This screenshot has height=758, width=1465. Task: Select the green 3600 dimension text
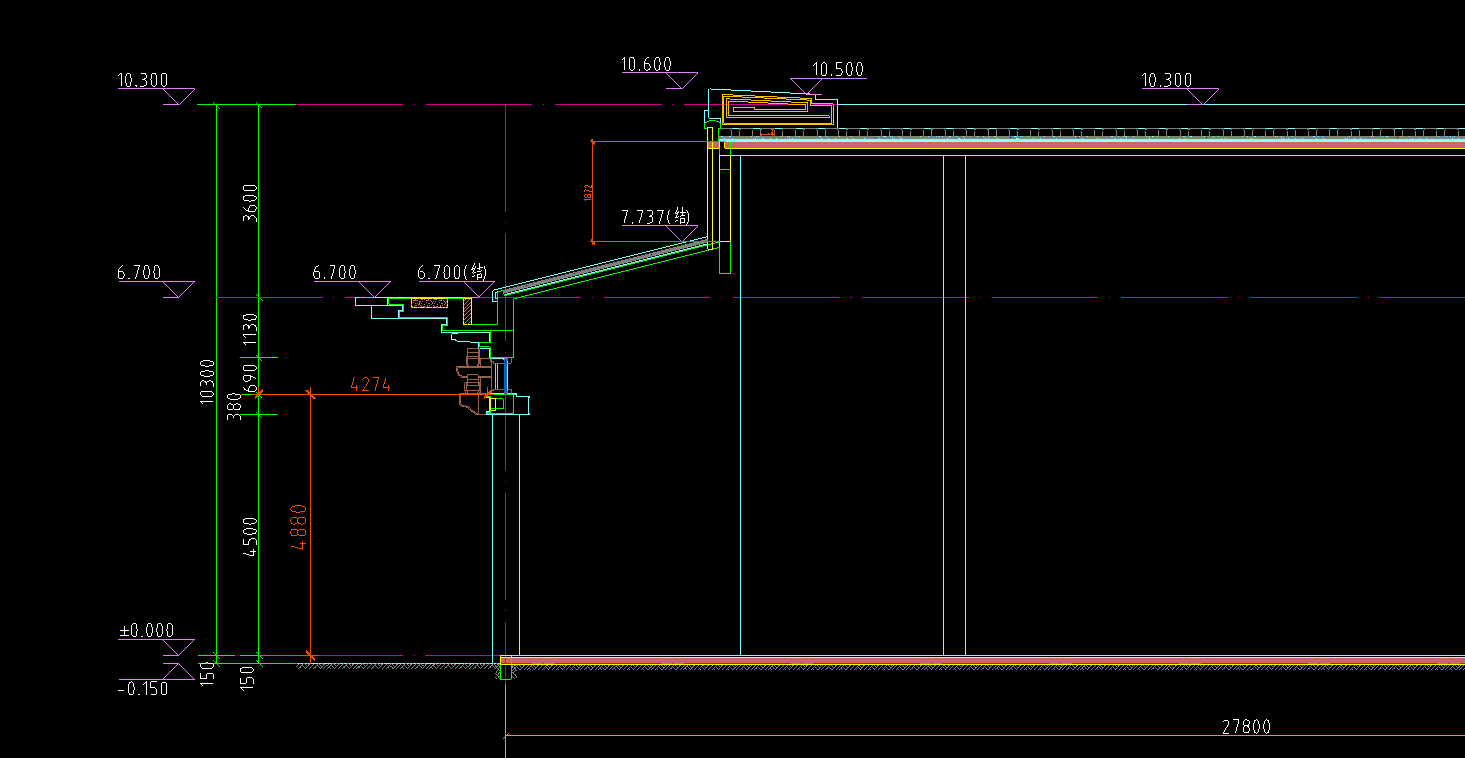[250, 203]
